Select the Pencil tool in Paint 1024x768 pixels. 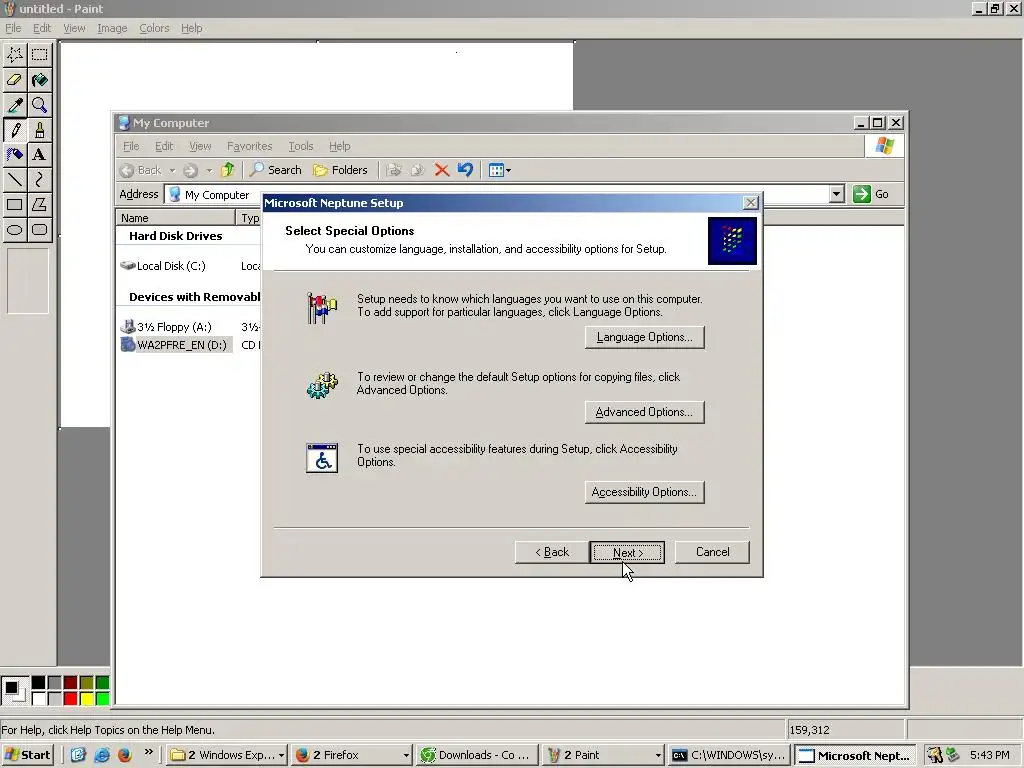(x=15, y=130)
